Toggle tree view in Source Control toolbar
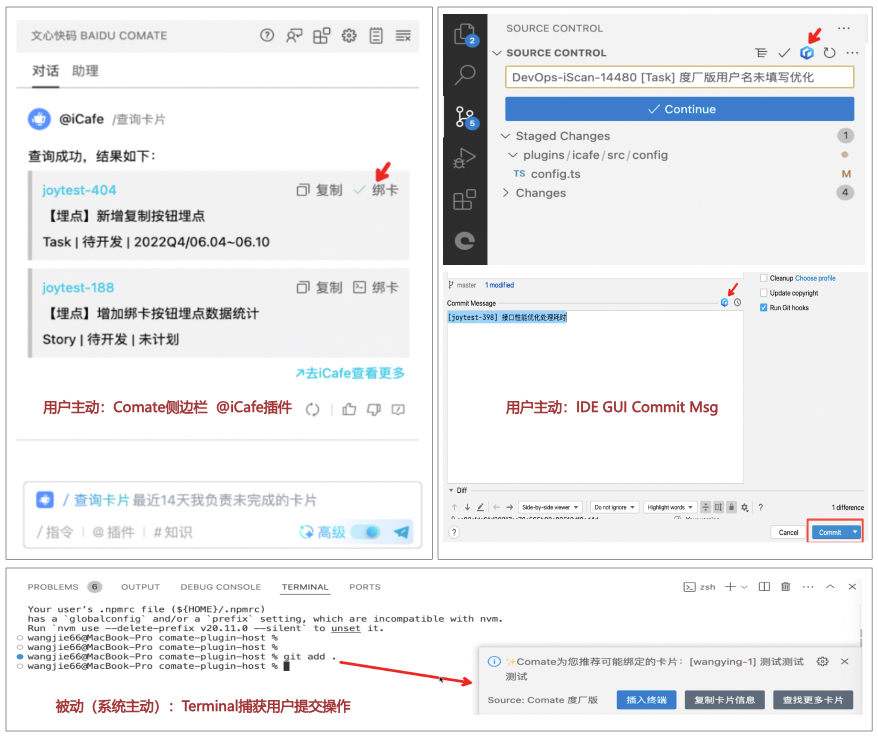 pos(761,53)
